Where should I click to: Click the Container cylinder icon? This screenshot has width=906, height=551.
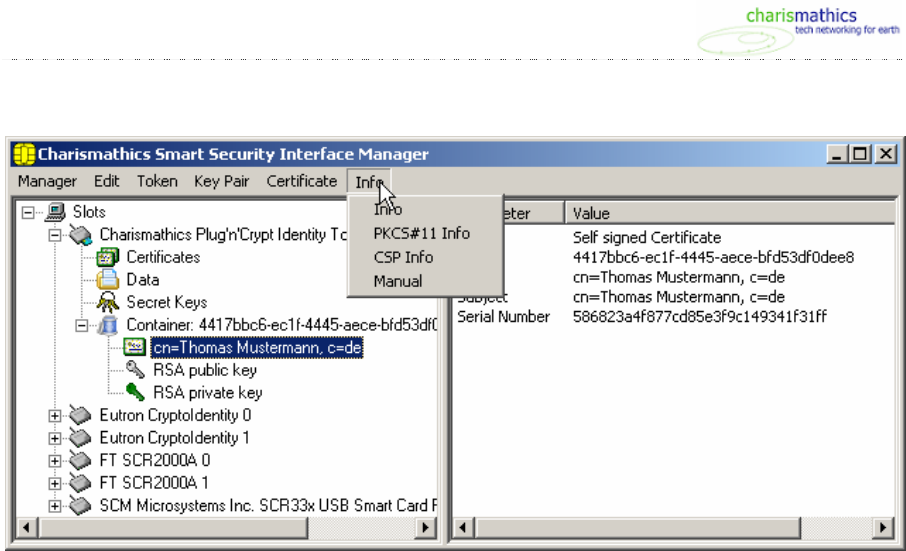(x=107, y=325)
